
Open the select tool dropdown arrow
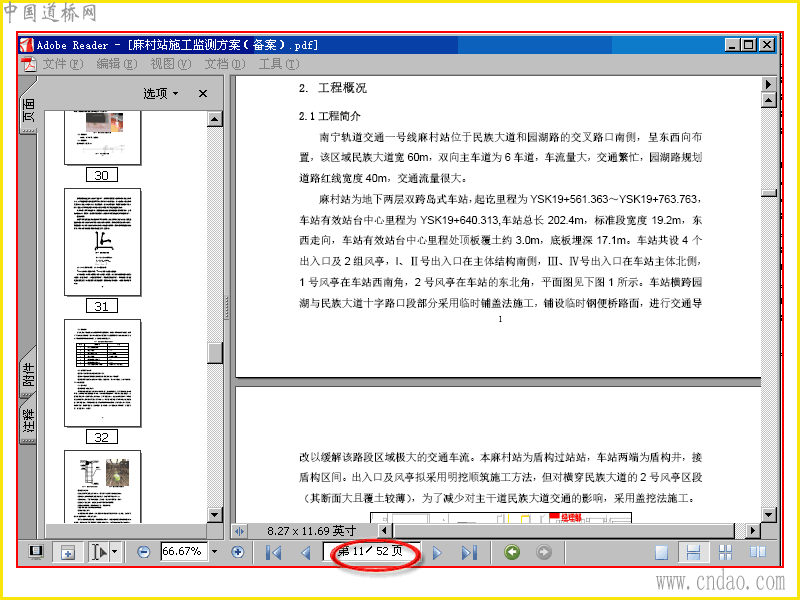tap(115, 552)
